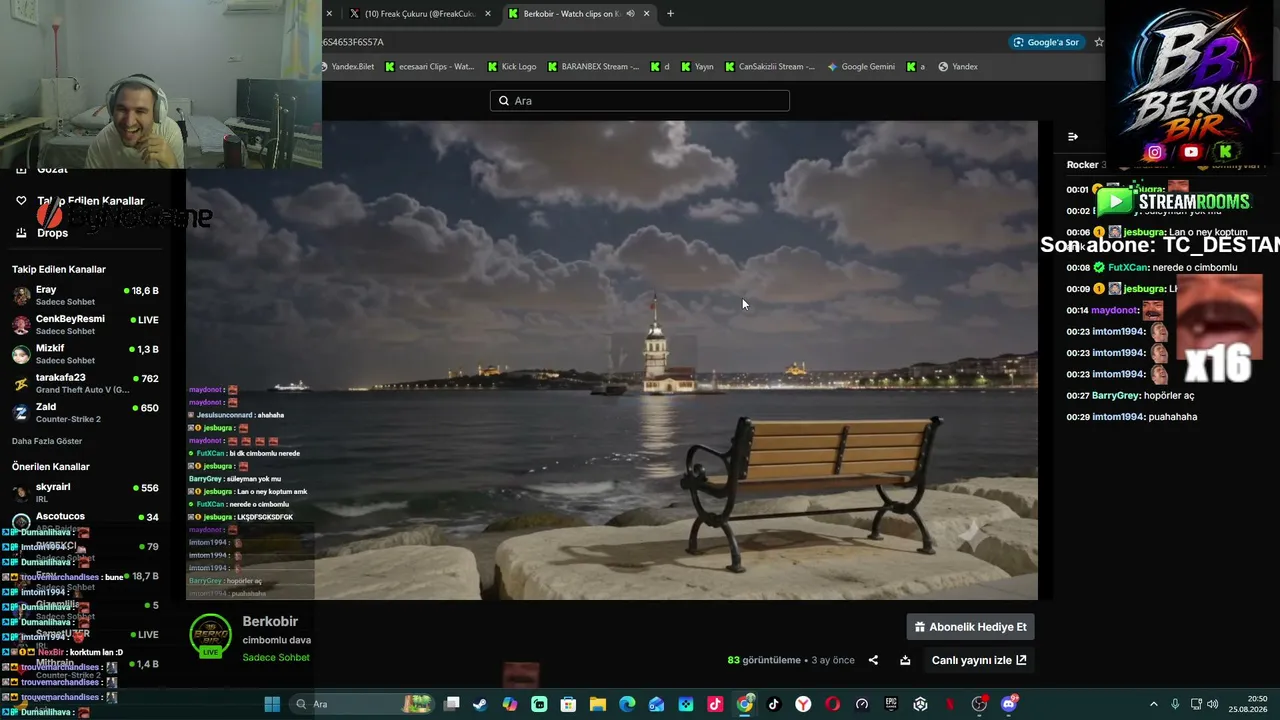The height and width of the screenshot is (720, 1280).
Task: Click the download clip icon
Action: click(x=905, y=660)
